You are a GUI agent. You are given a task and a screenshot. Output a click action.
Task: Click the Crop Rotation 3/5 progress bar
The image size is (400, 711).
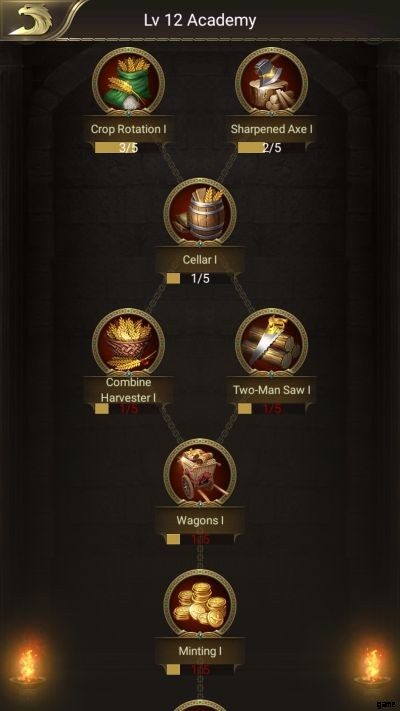coord(128,147)
